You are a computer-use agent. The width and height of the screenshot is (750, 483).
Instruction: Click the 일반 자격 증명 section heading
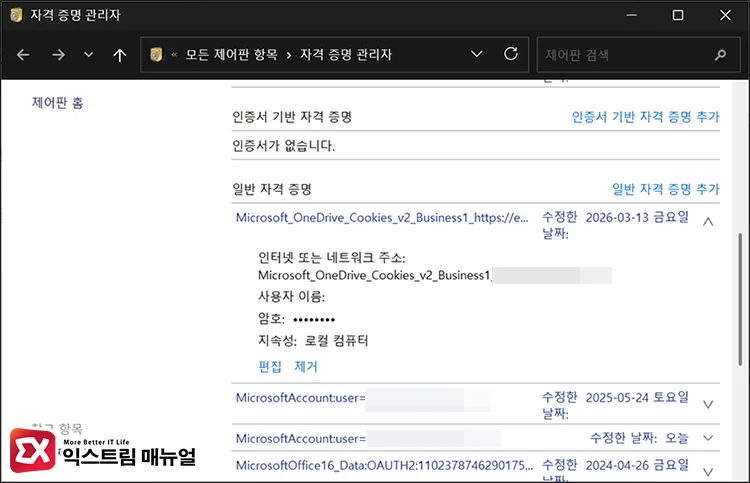[272, 189]
